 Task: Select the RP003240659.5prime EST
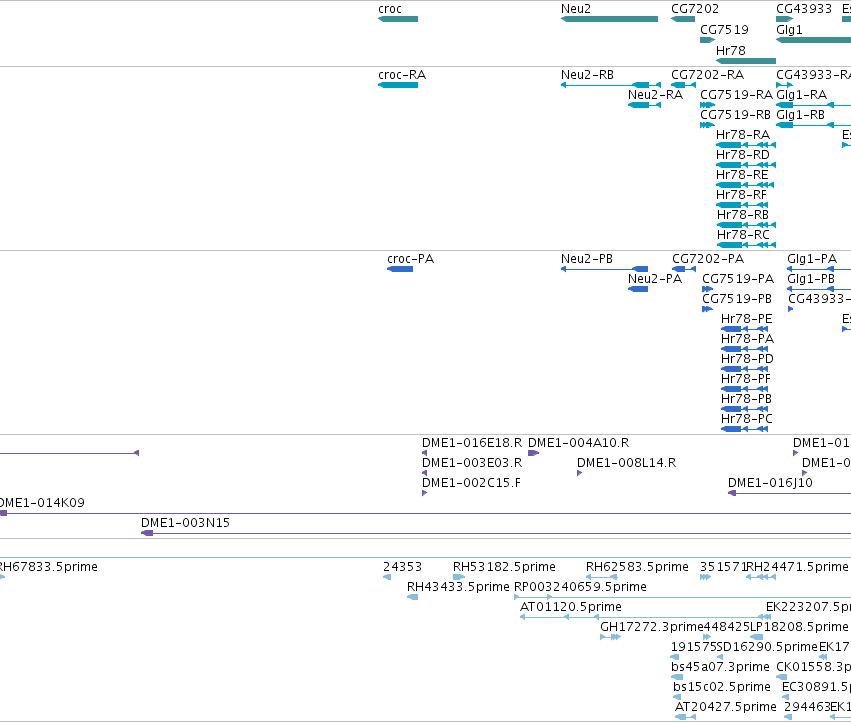tap(682, 597)
